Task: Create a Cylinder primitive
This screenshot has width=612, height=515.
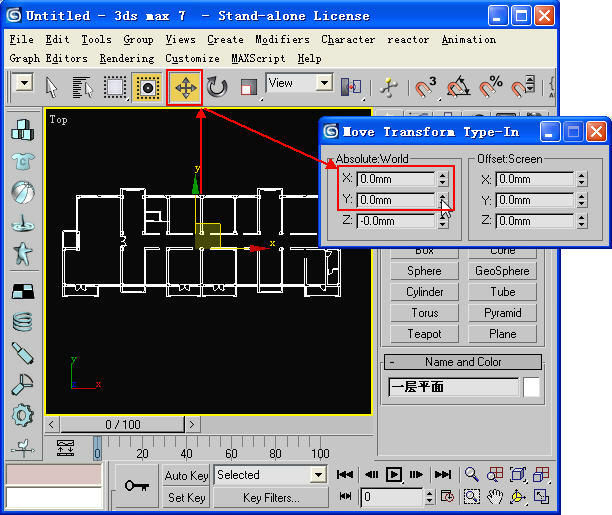Action: (424, 292)
